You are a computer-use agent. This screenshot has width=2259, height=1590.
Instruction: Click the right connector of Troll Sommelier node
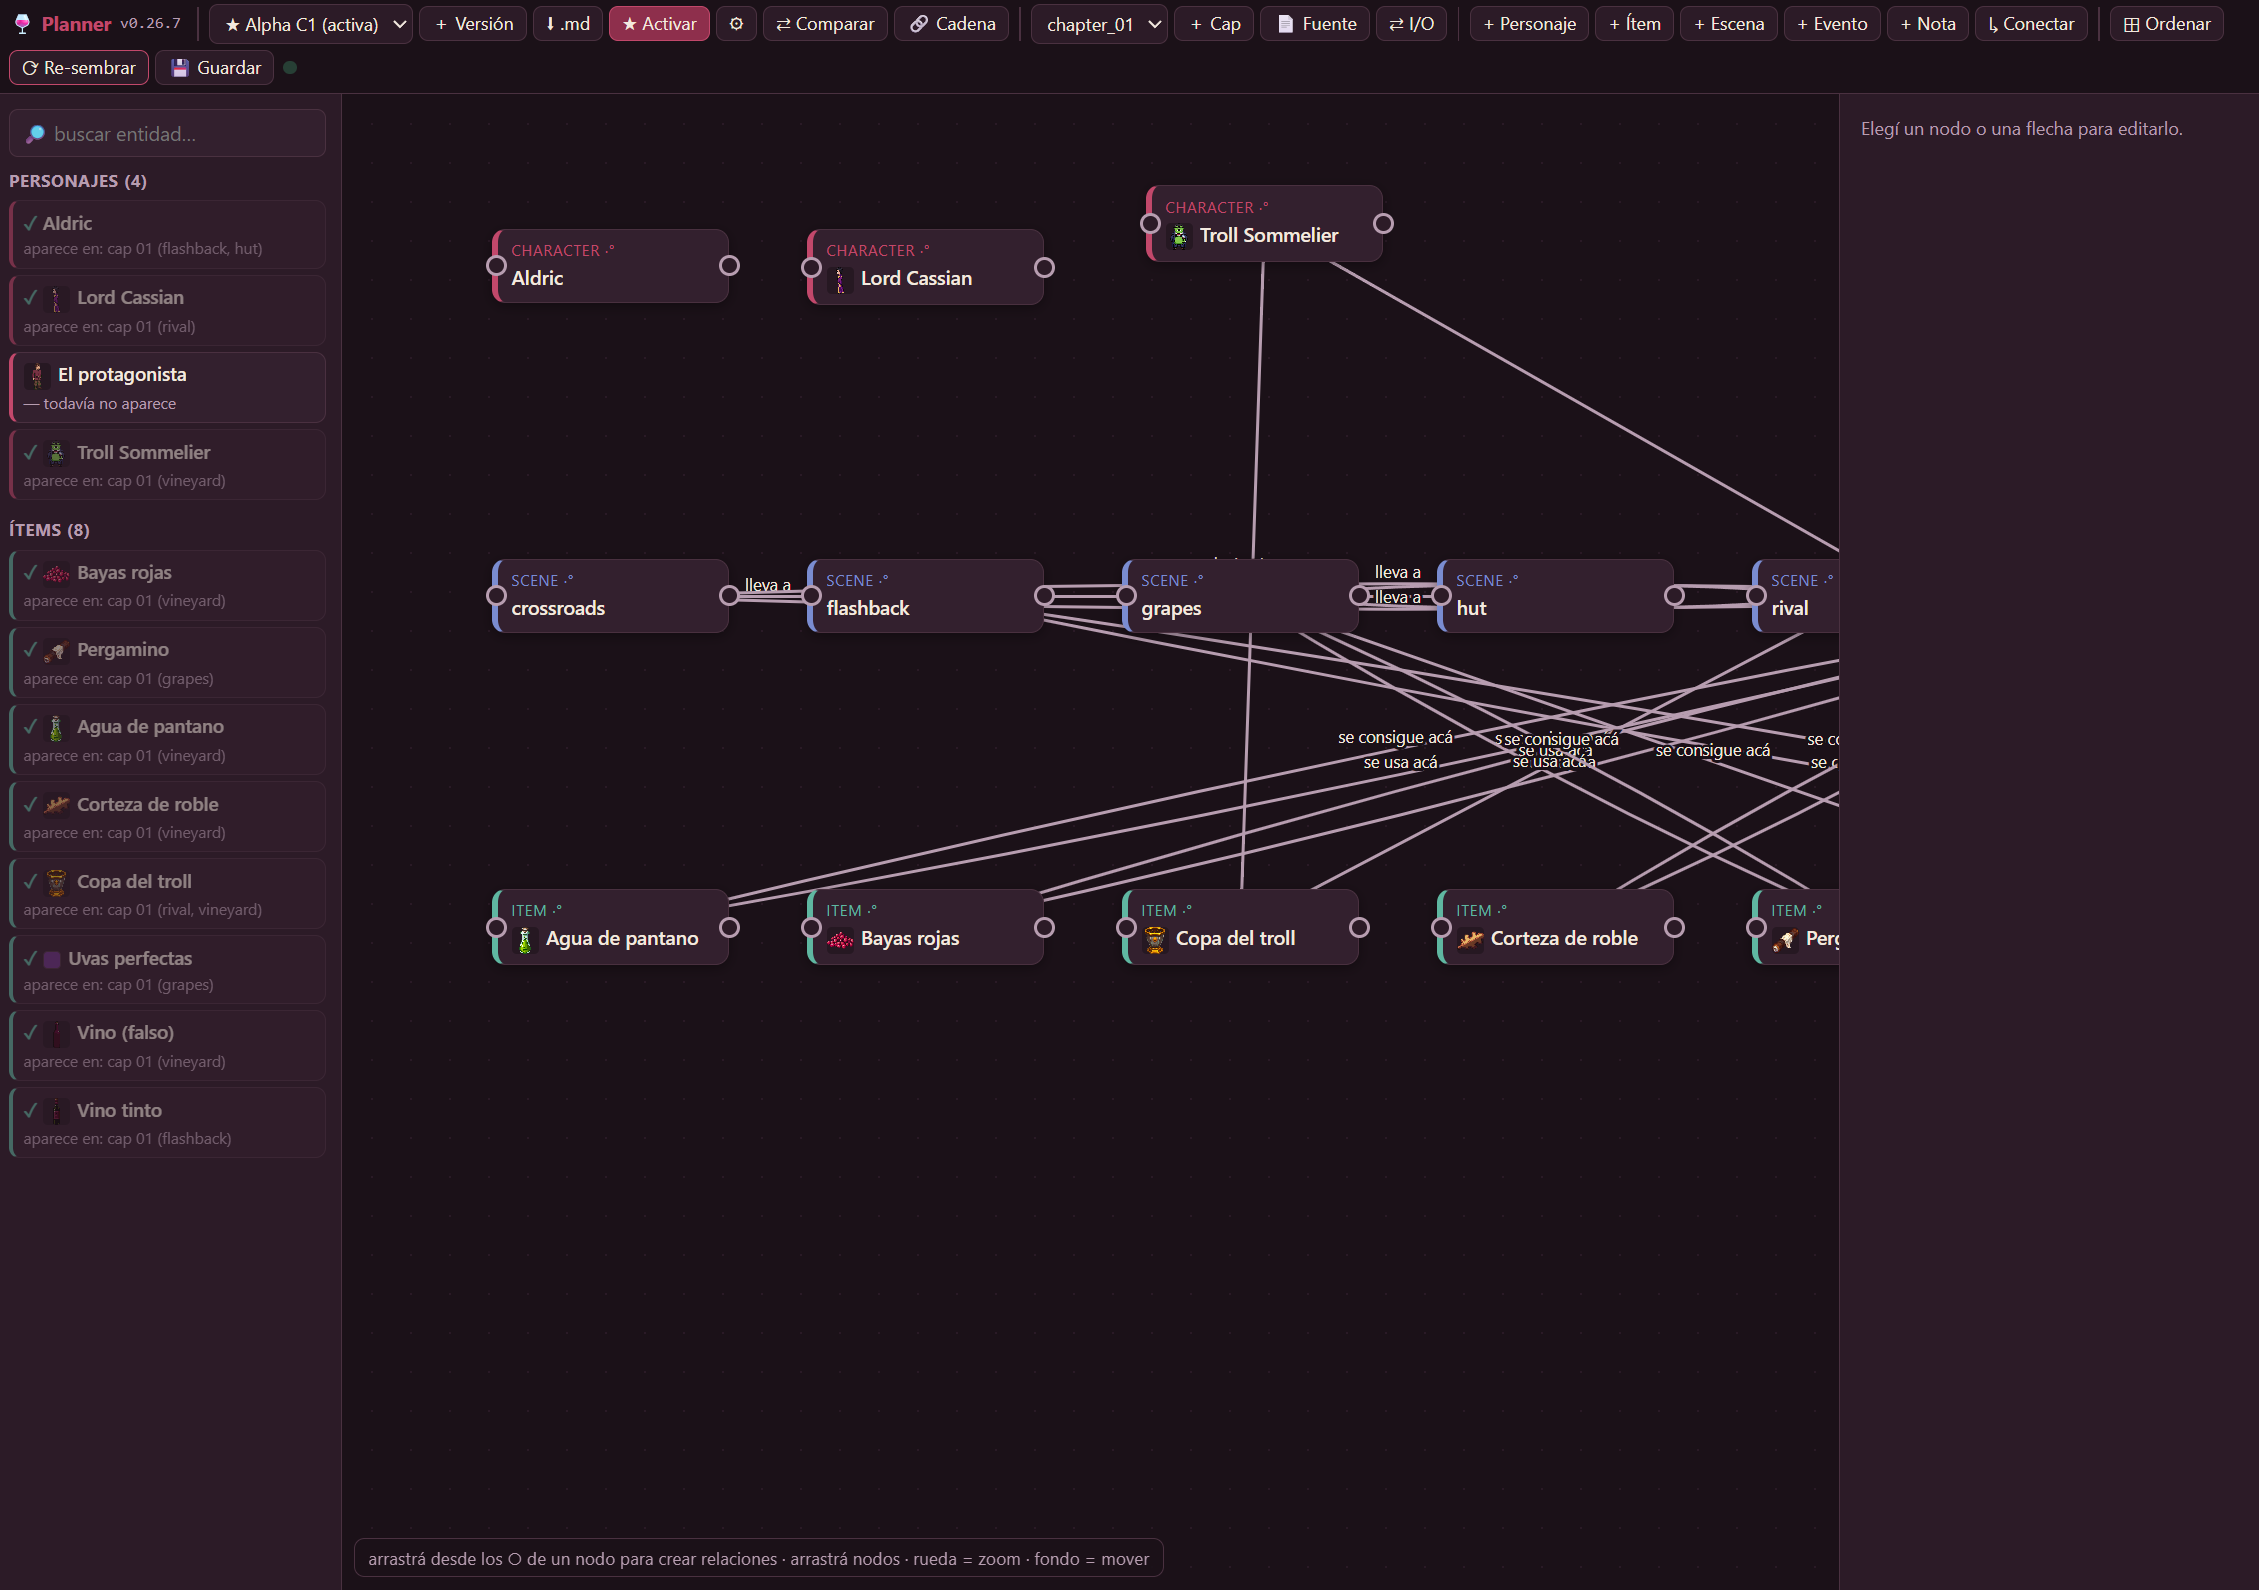tap(1383, 224)
